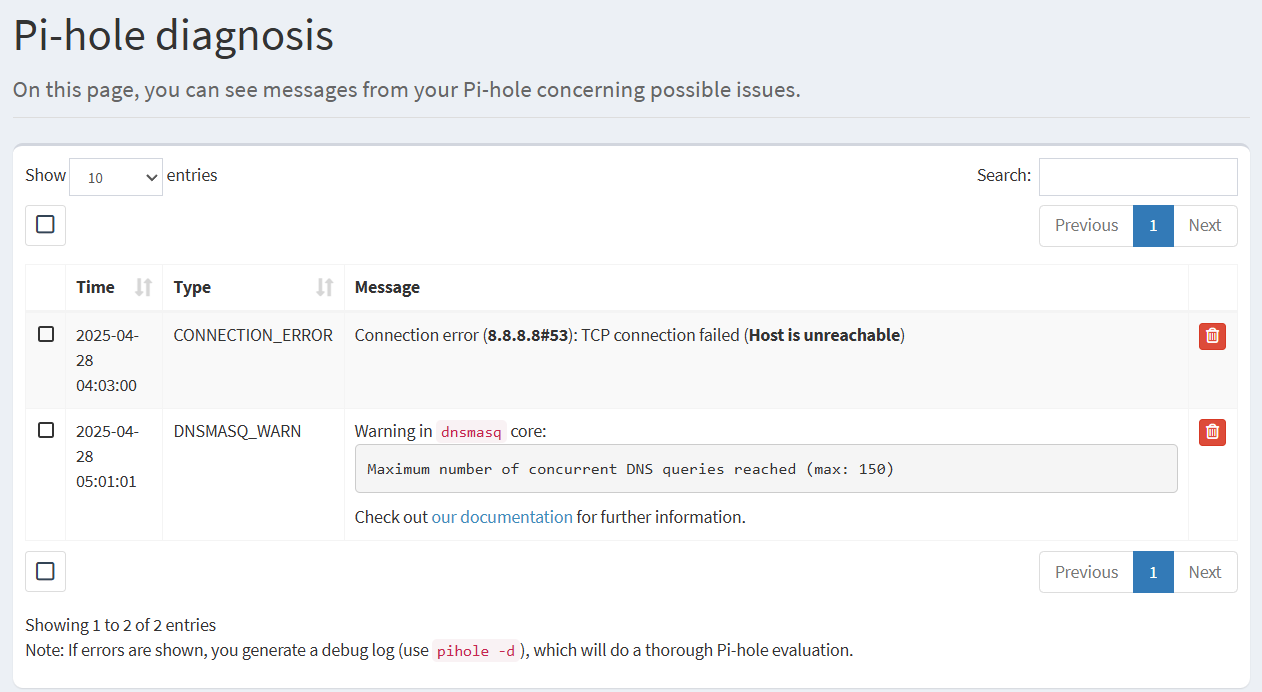Click the dnsmasq warning message code box

[x=765, y=469]
